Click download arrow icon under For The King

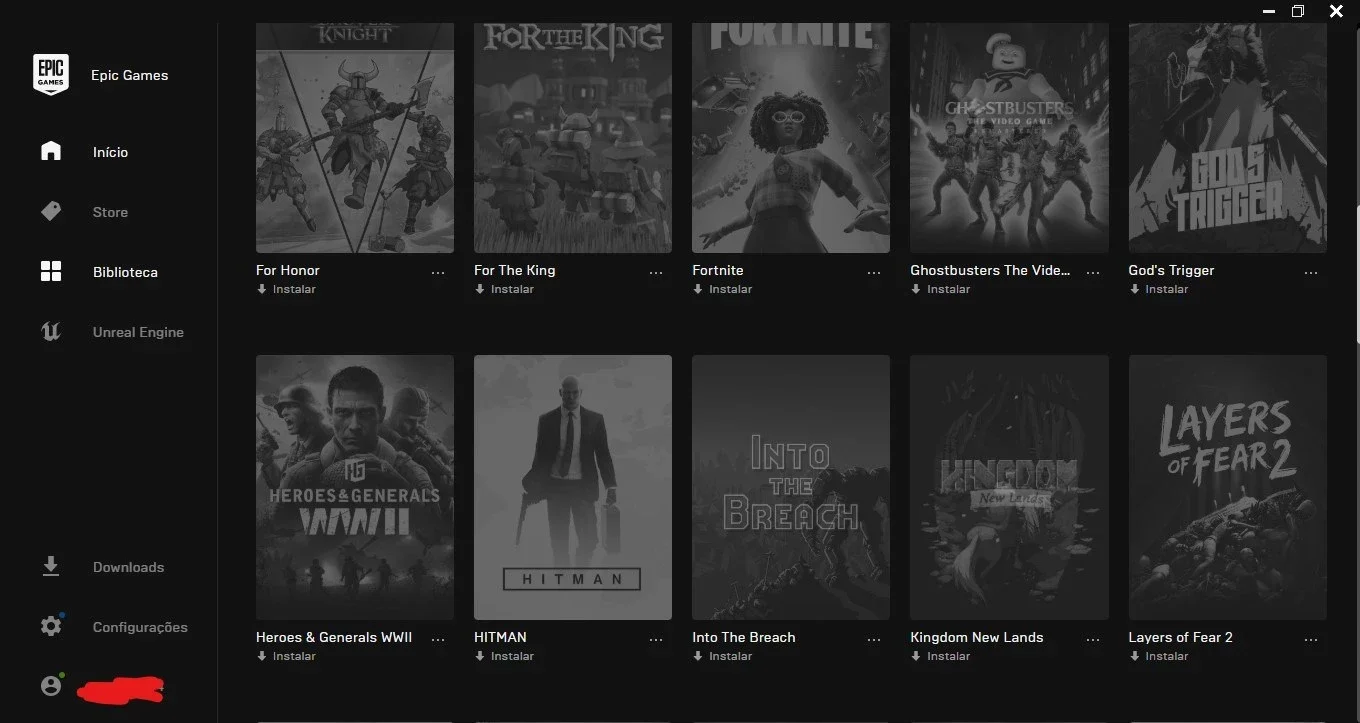coord(480,289)
